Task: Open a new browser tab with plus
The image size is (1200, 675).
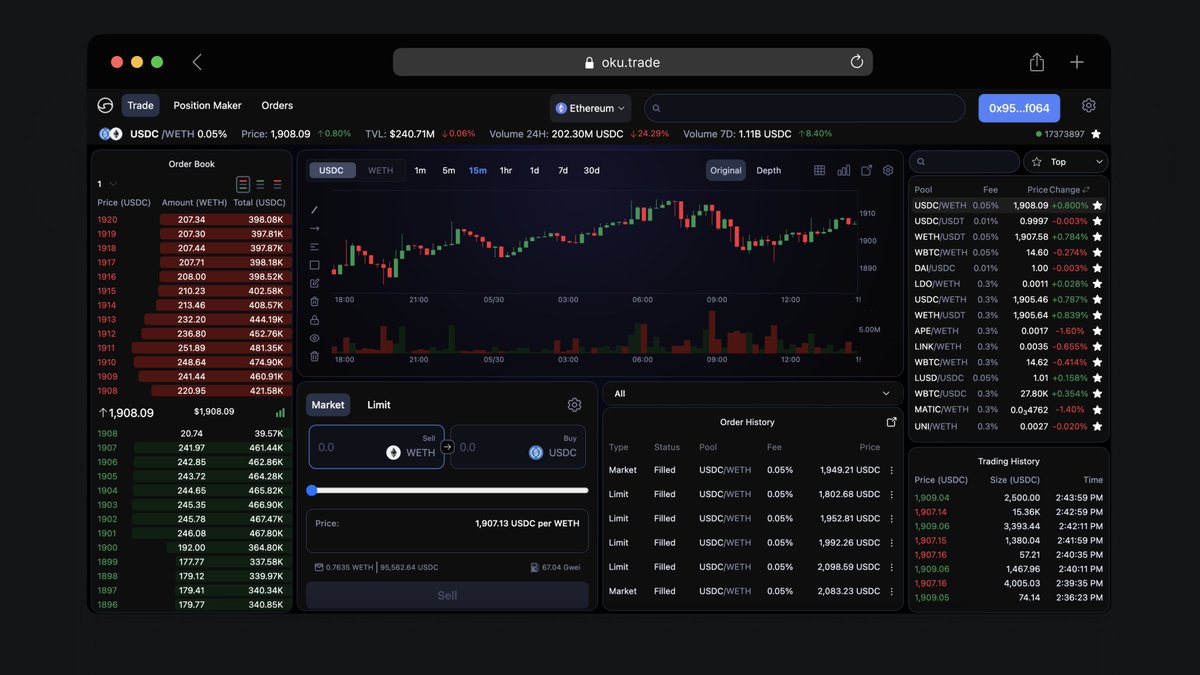Action: pos(1077,62)
